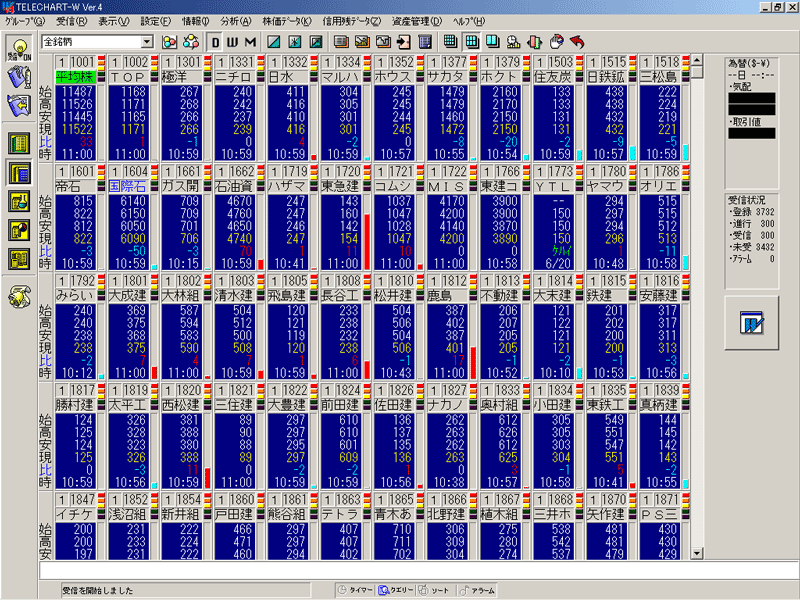The height and width of the screenshot is (600, 800).
Task: Open the ヘルプ(H) menu
Action: pyautogui.click(x=469, y=21)
